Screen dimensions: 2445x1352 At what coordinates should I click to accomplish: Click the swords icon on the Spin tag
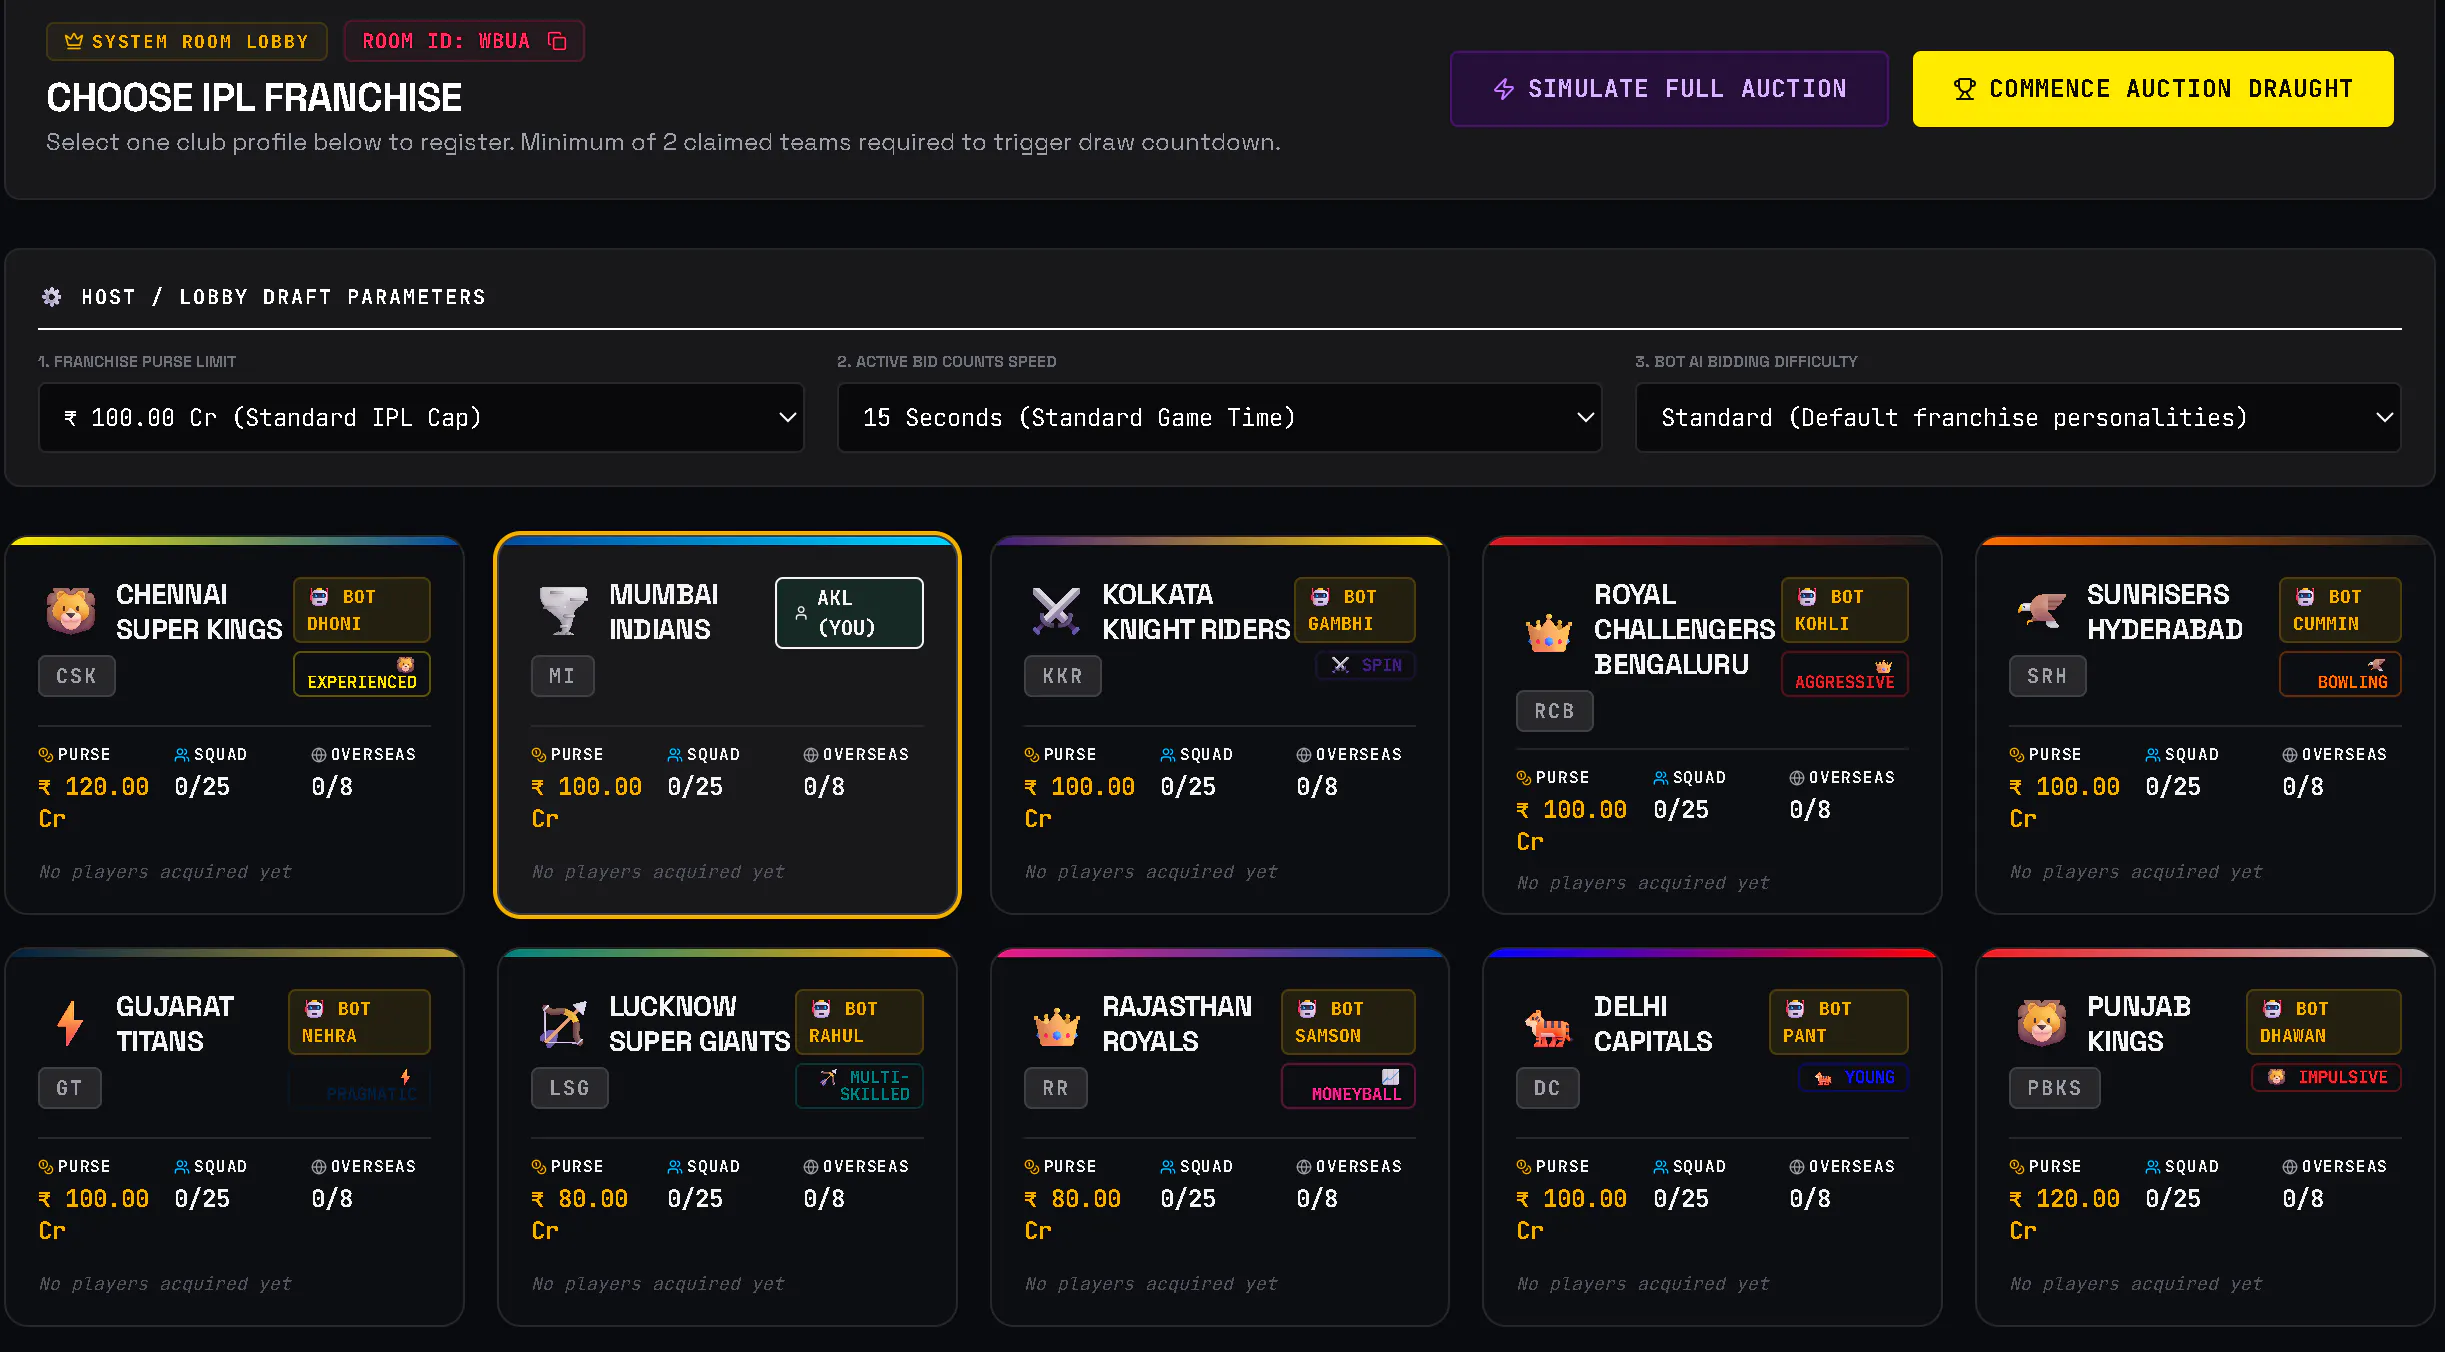1340,665
